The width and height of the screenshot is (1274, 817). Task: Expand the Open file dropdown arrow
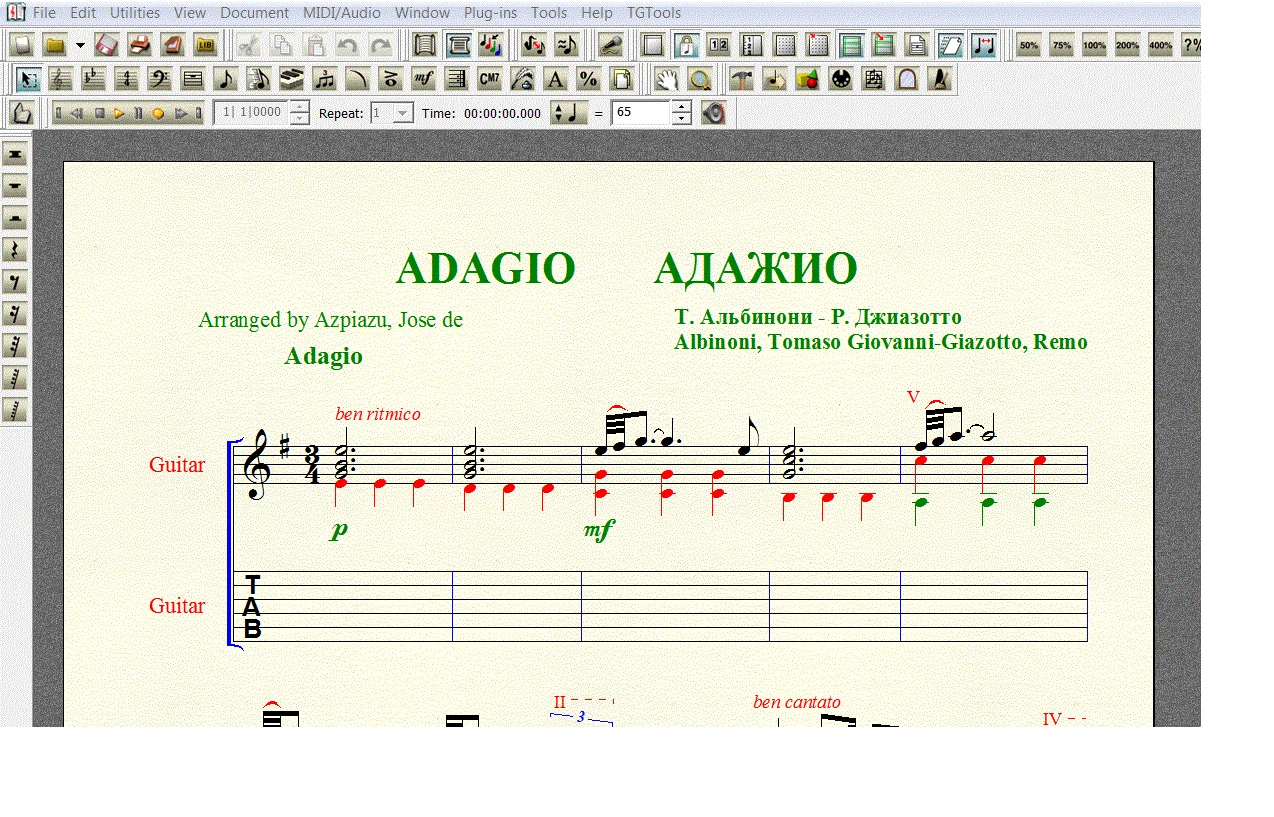80,45
